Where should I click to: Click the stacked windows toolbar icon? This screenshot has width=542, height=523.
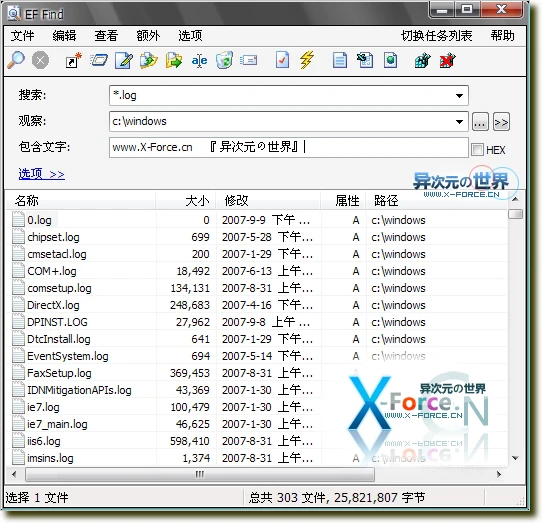(99, 60)
